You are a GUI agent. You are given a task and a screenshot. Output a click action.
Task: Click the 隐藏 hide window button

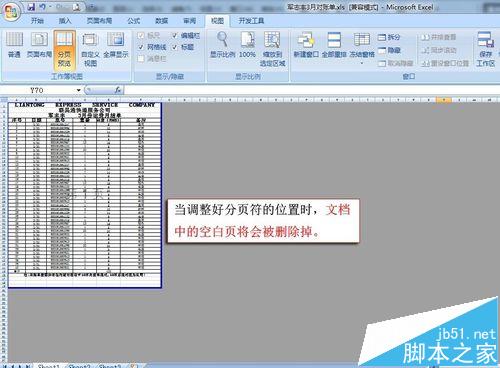389,50
